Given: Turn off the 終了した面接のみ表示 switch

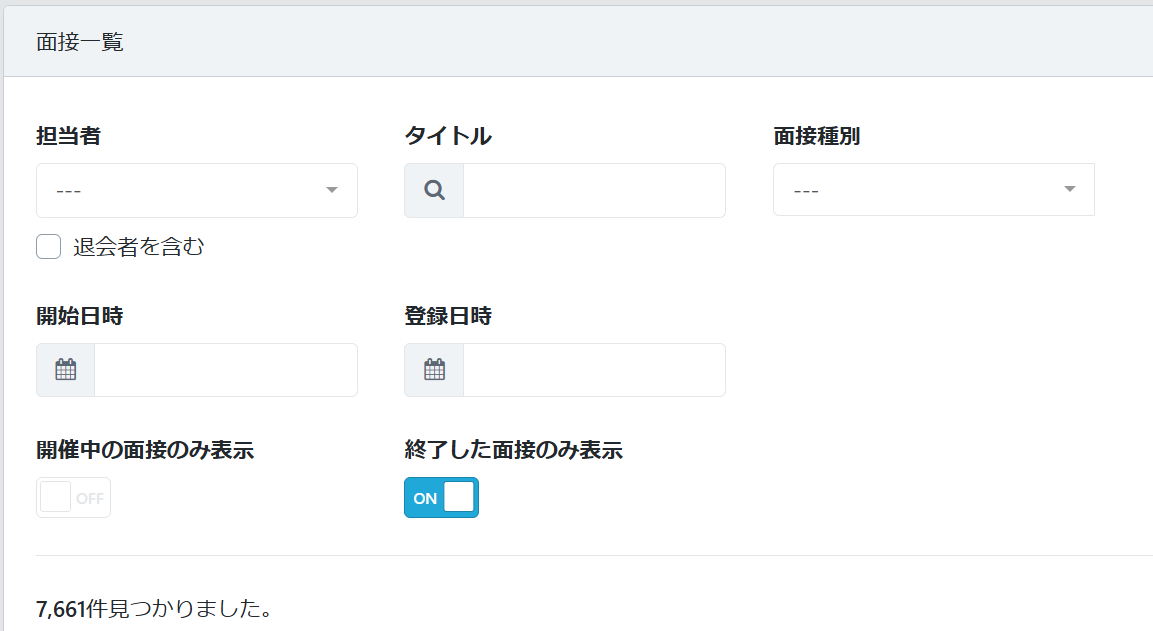Looking at the screenshot, I should (441, 498).
